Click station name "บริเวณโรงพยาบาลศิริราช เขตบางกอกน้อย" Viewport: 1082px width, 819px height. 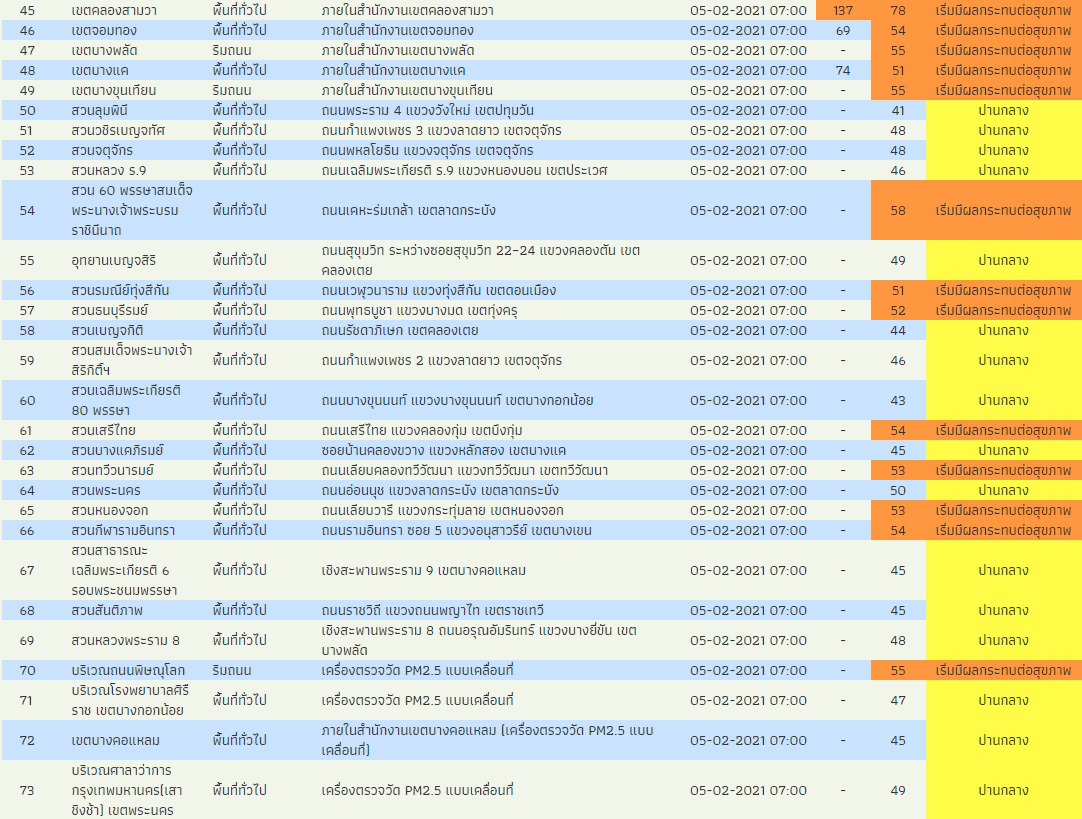[130, 700]
